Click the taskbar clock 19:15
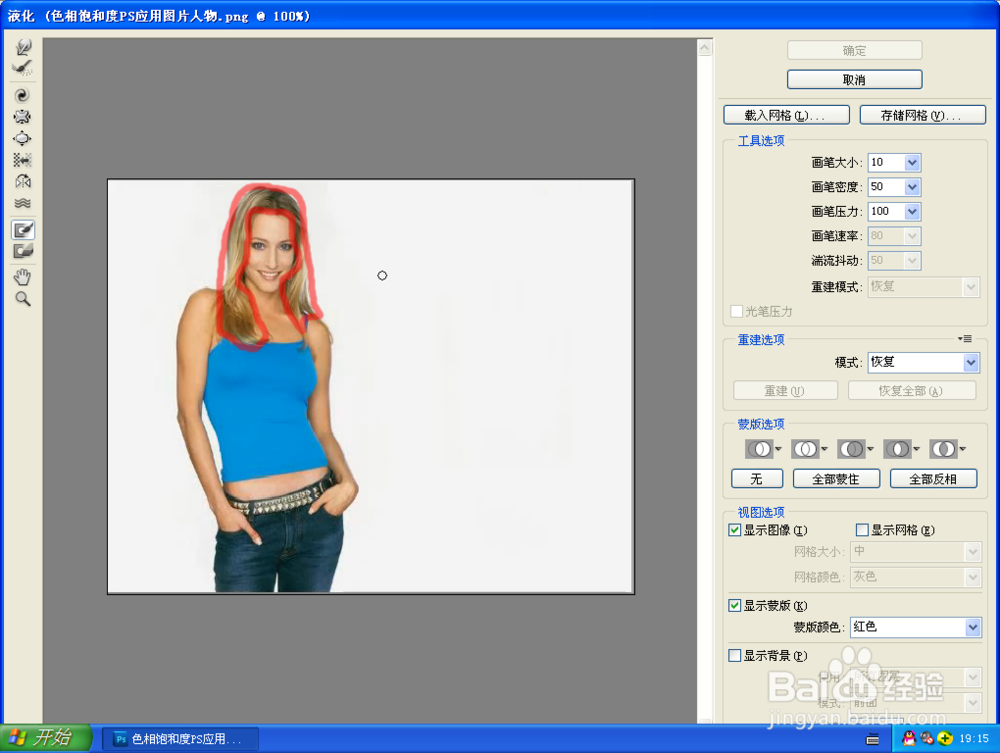Image resolution: width=1000 pixels, height=753 pixels. tap(974, 738)
